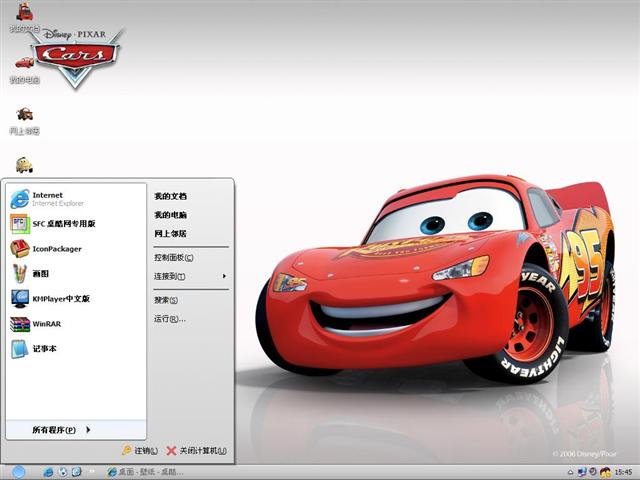Open KMPlayer中文版 from the start menu
The image size is (640, 480).
coord(76,299)
